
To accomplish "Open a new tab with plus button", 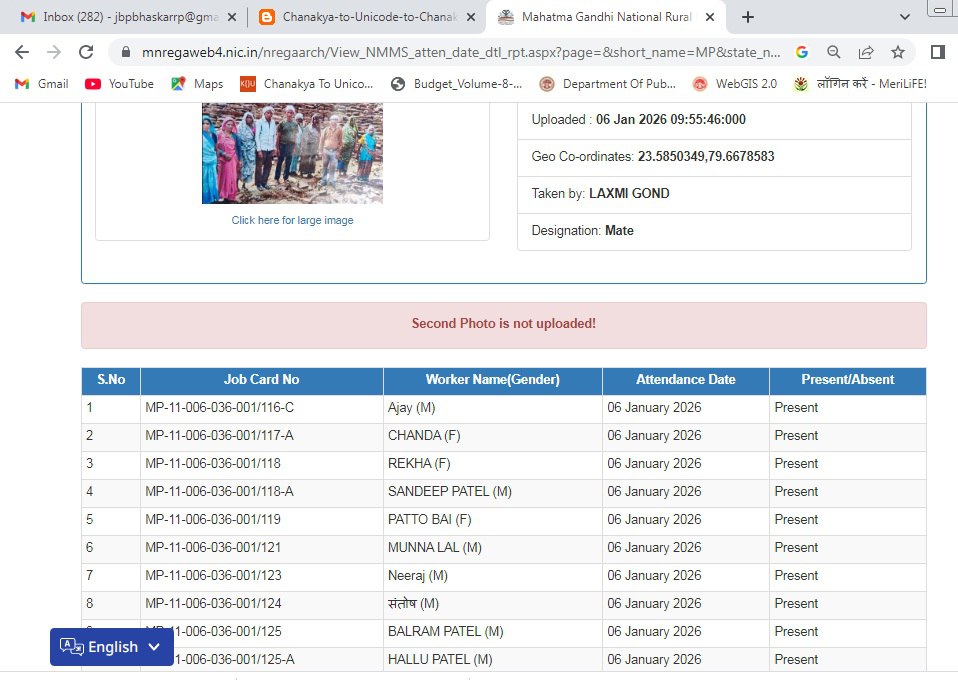I will [x=748, y=17].
